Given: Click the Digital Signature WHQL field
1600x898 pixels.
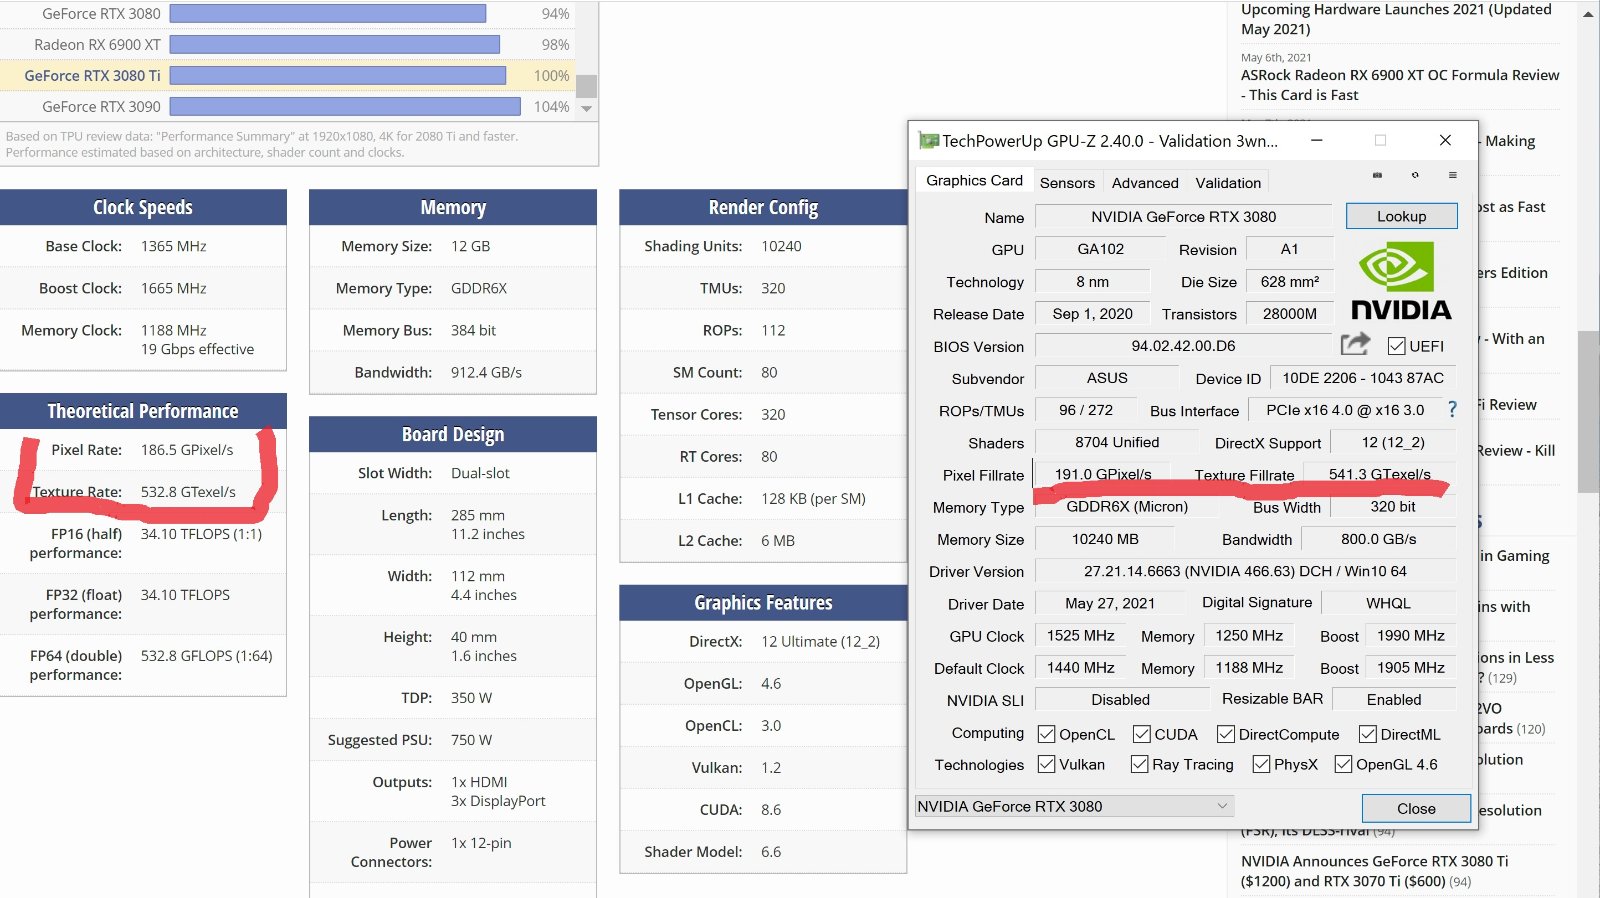Looking at the screenshot, I should coord(1388,603).
